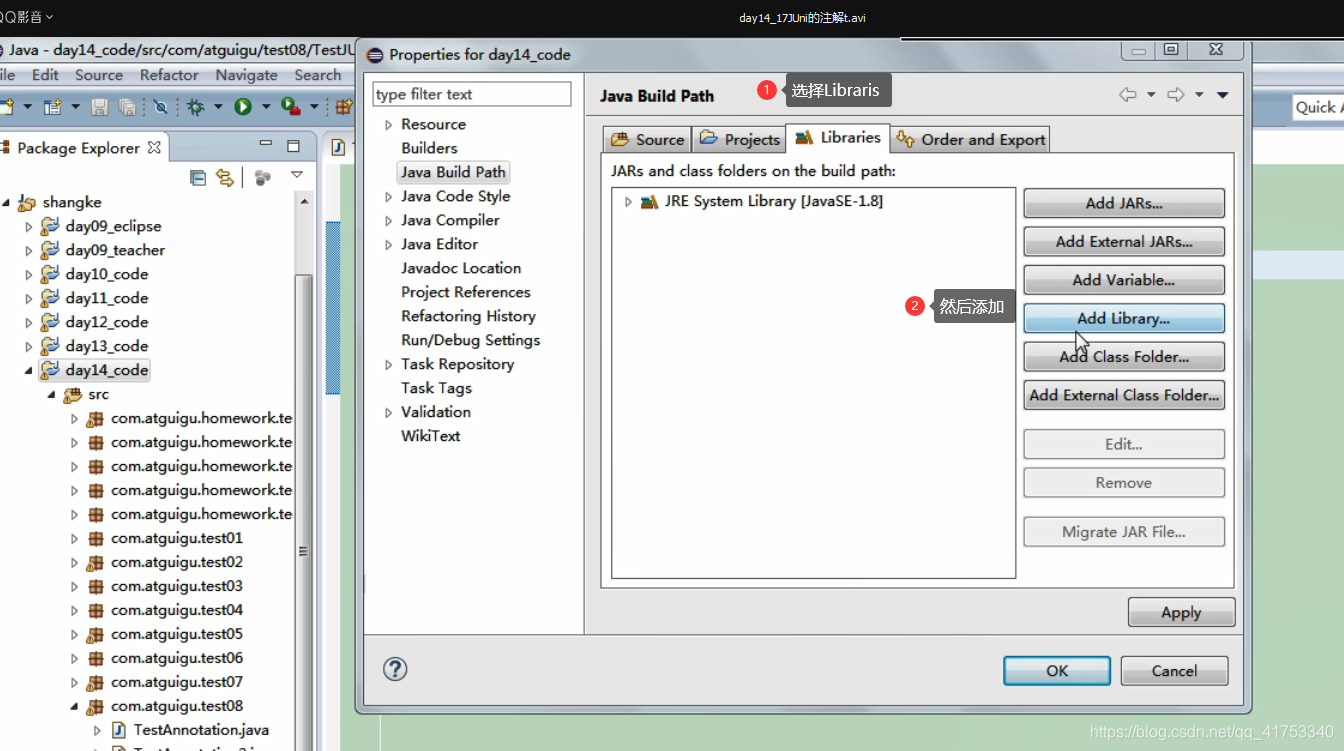Click the type filter text field

[x=471, y=94]
